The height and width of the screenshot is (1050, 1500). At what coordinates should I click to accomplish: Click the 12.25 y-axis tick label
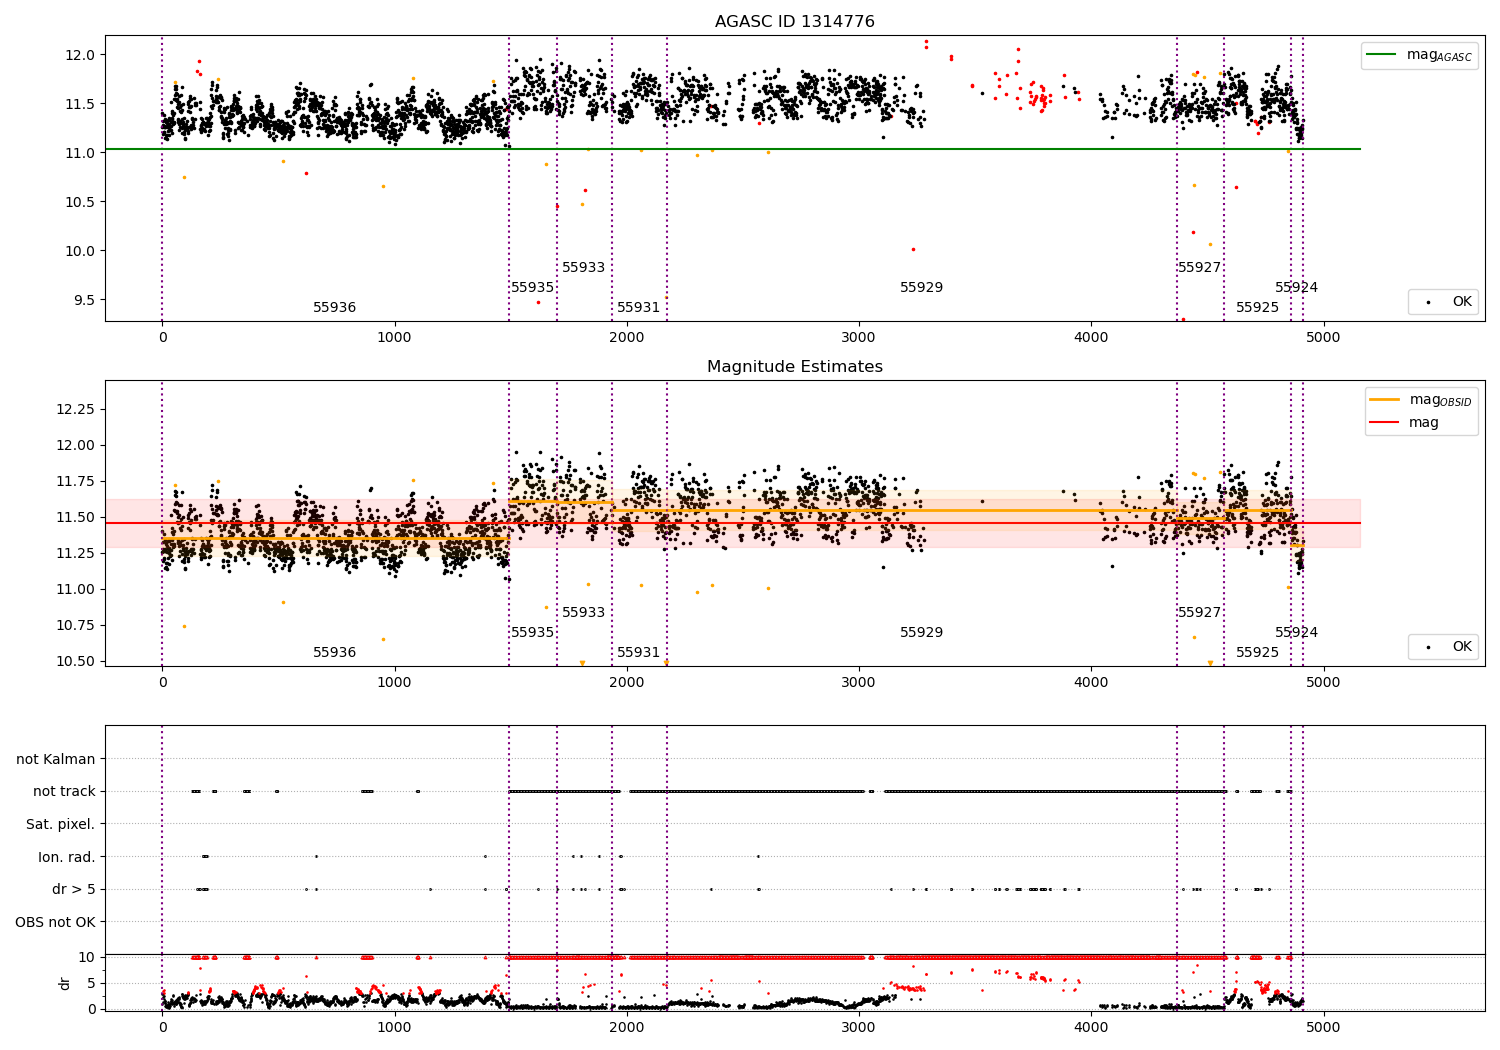click(76, 409)
